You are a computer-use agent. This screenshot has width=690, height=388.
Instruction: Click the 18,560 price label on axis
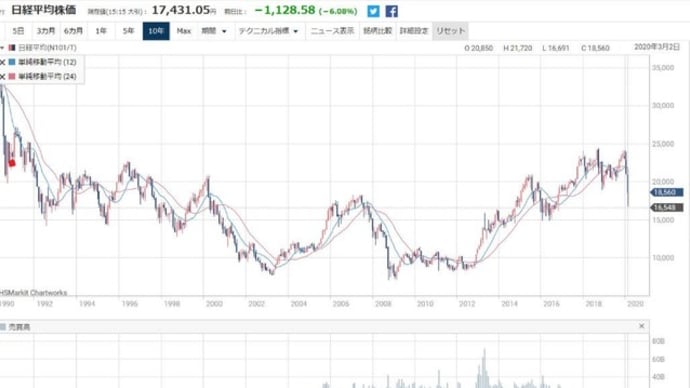pyautogui.click(x=667, y=192)
